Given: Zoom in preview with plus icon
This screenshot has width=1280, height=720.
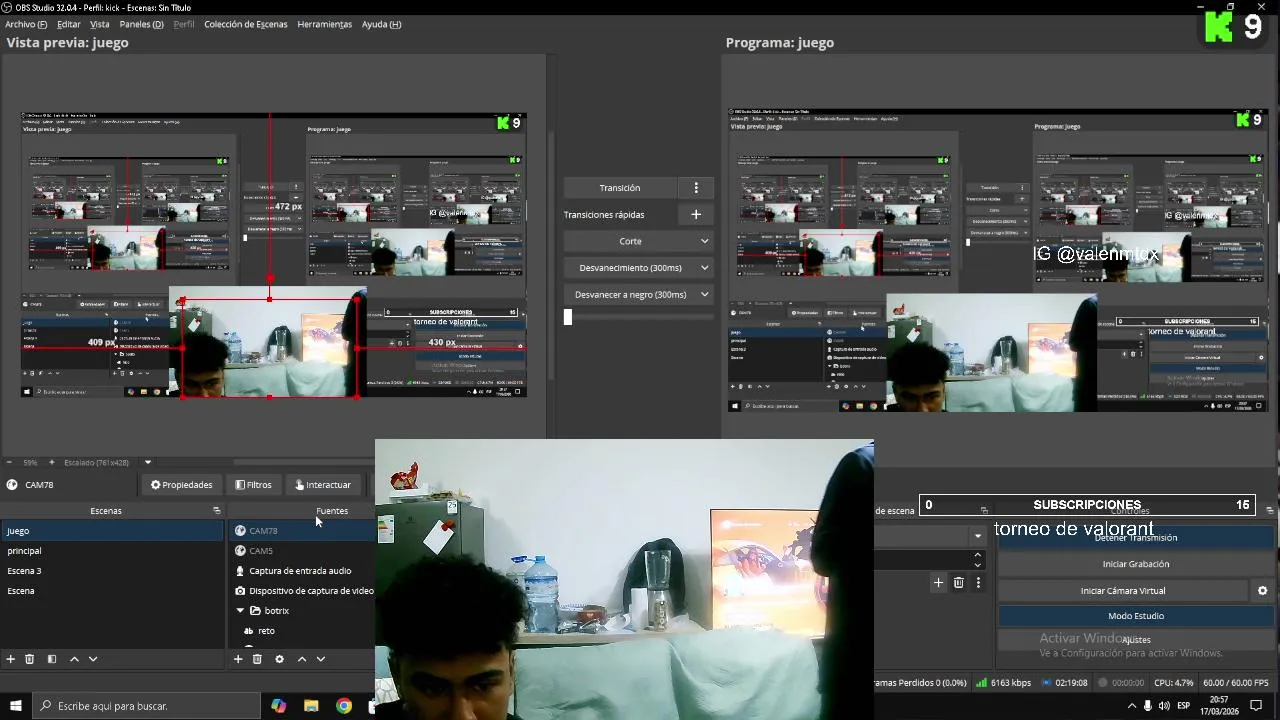Looking at the screenshot, I should [x=52, y=463].
